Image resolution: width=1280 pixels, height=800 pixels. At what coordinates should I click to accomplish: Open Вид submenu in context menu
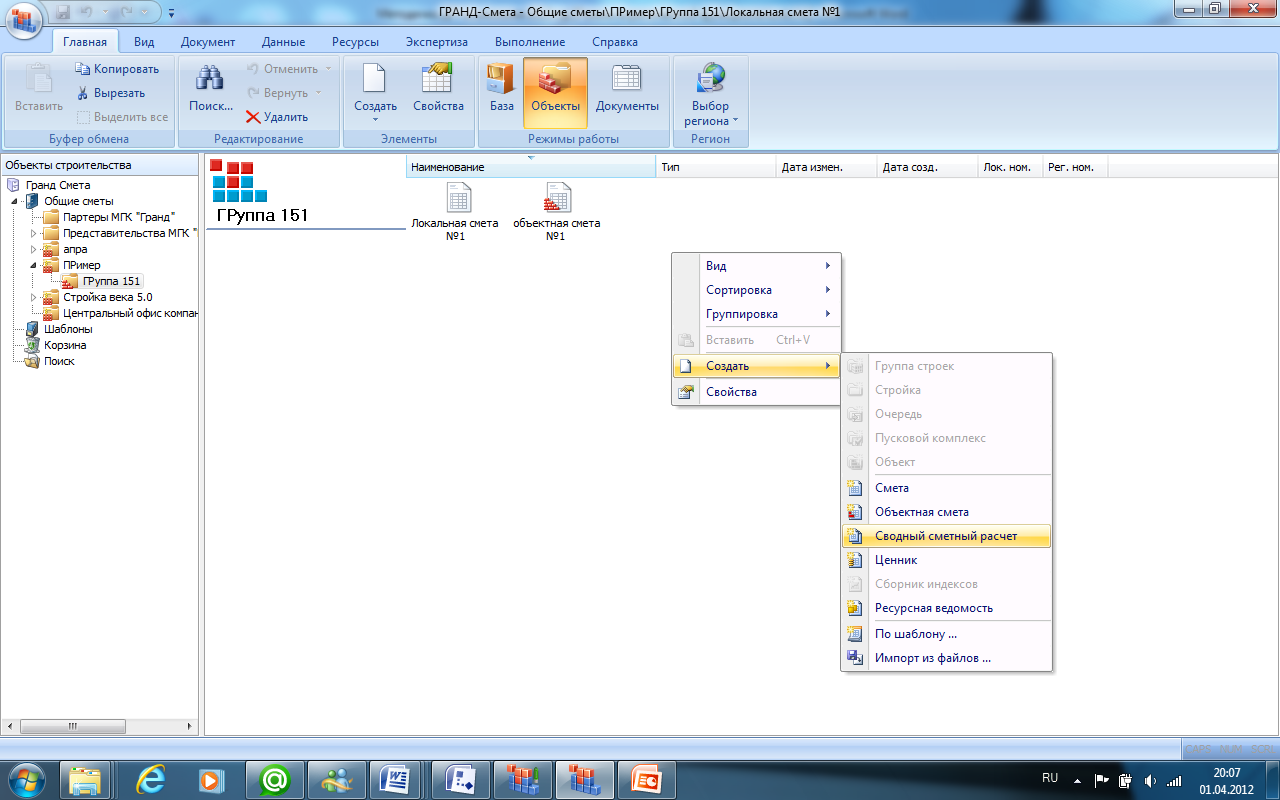click(756, 266)
